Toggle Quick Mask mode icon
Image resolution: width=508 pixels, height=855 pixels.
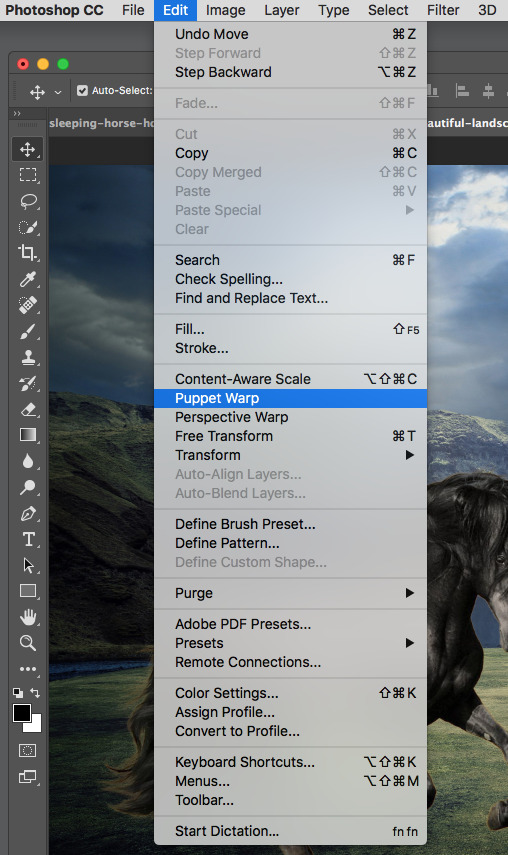[x=28, y=751]
